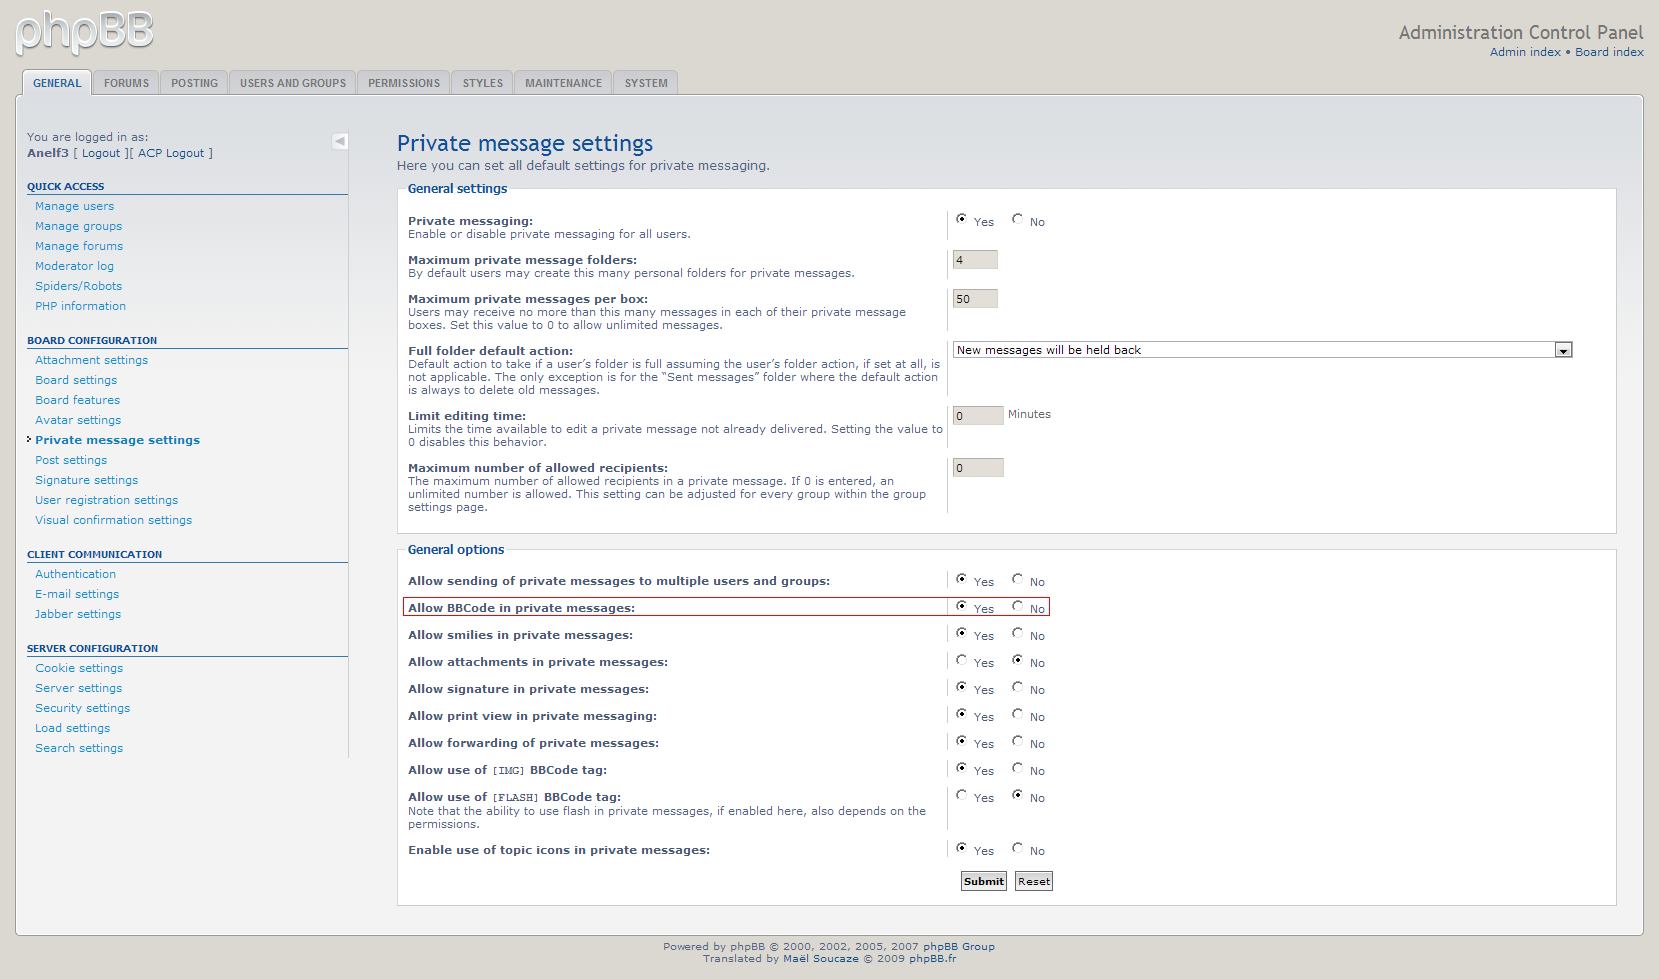Open Visual confirmation settings
The image size is (1659, 979).
point(113,520)
